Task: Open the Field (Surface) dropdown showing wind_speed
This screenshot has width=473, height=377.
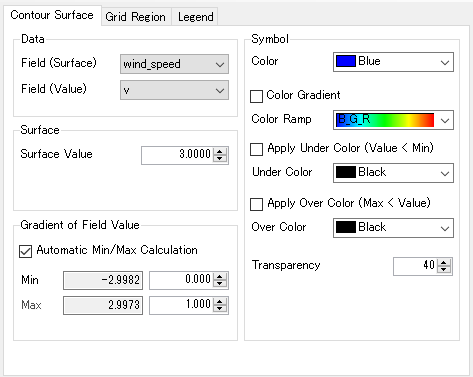Action: (174, 64)
